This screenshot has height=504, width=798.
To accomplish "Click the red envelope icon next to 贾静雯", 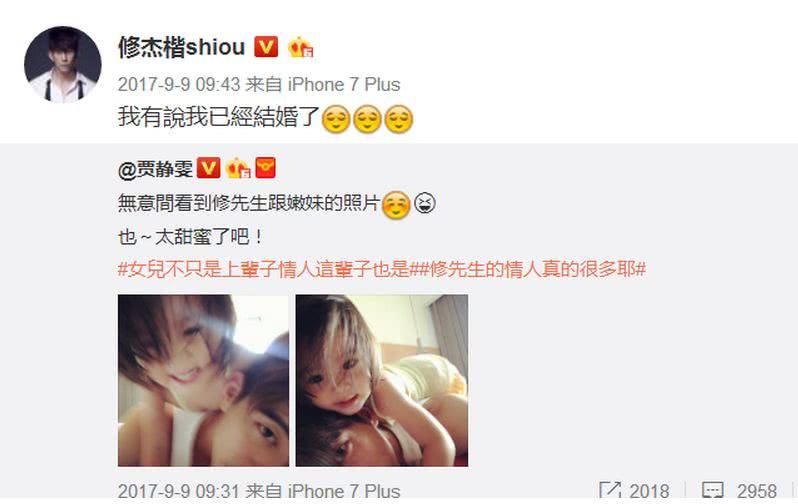I will coord(265,167).
